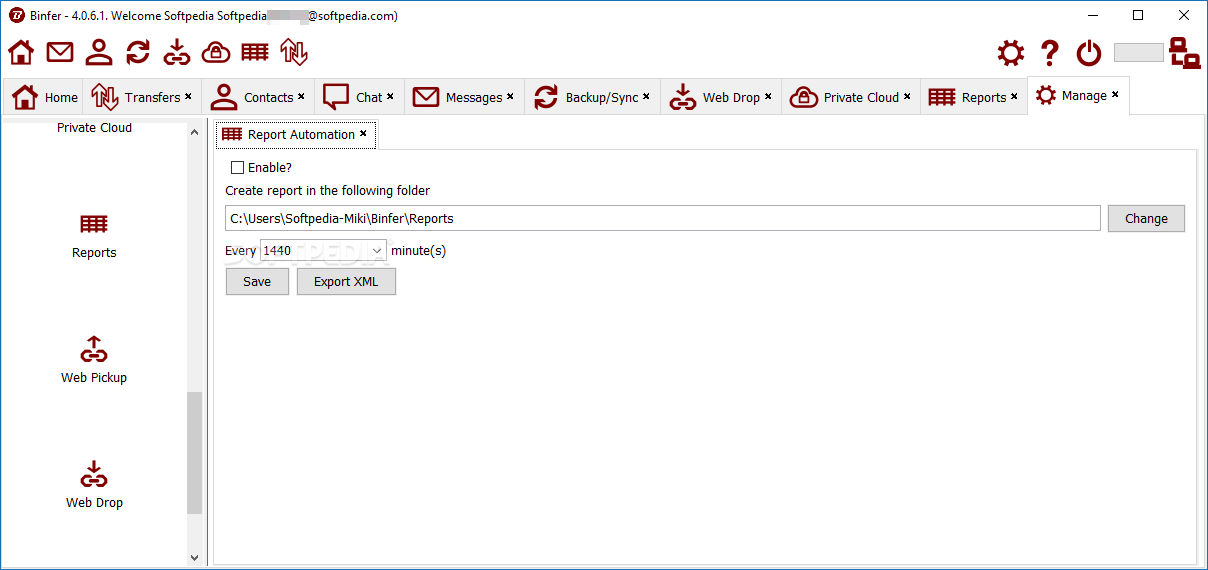Close the Report Automation sub-tab
This screenshot has width=1208, height=570.
(x=363, y=133)
